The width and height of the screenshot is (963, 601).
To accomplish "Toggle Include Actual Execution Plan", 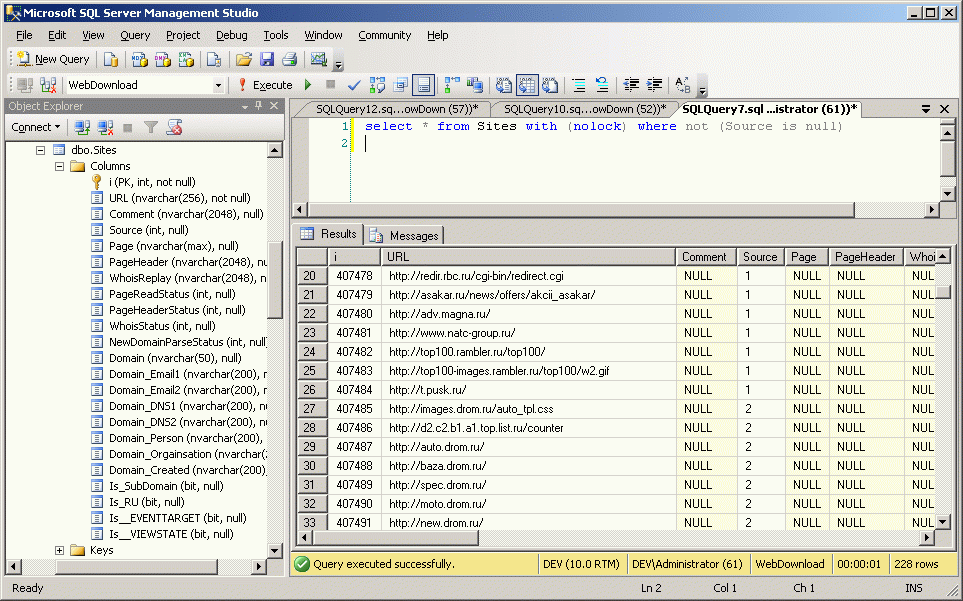I will coord(452,85).
